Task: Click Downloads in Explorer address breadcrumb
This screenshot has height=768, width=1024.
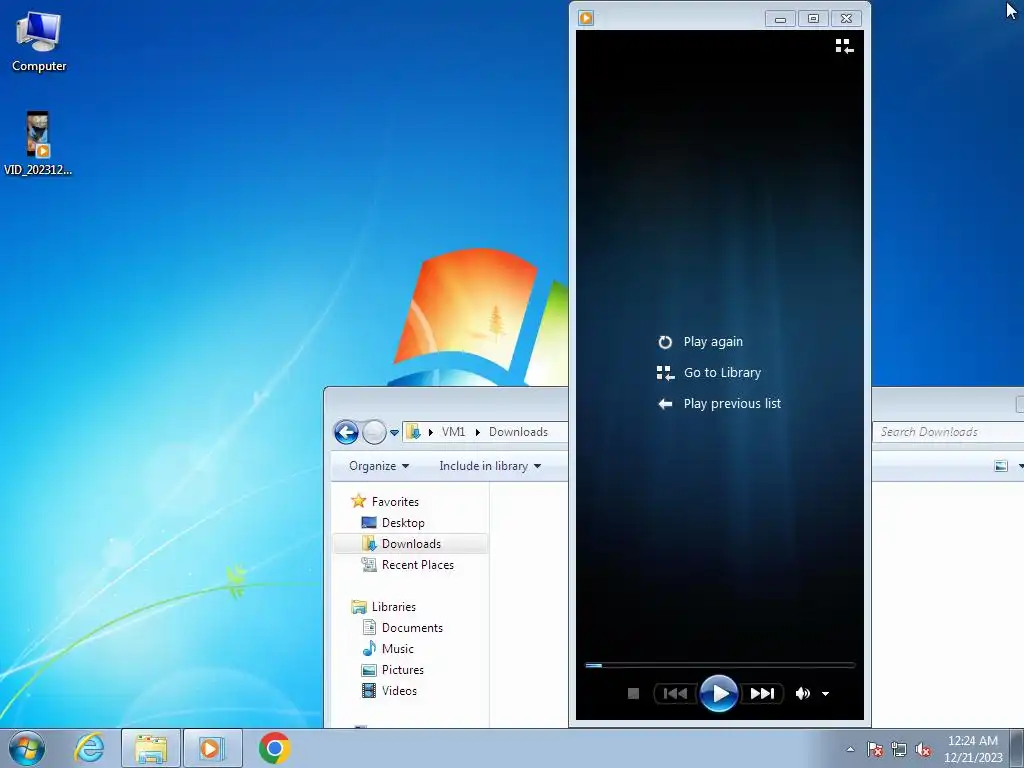Action: [519, 432]
